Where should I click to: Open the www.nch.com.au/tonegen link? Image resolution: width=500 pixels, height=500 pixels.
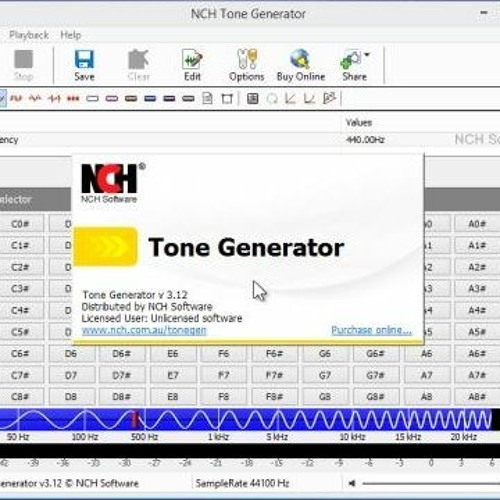pyautogui.click(x=144, y=330)
